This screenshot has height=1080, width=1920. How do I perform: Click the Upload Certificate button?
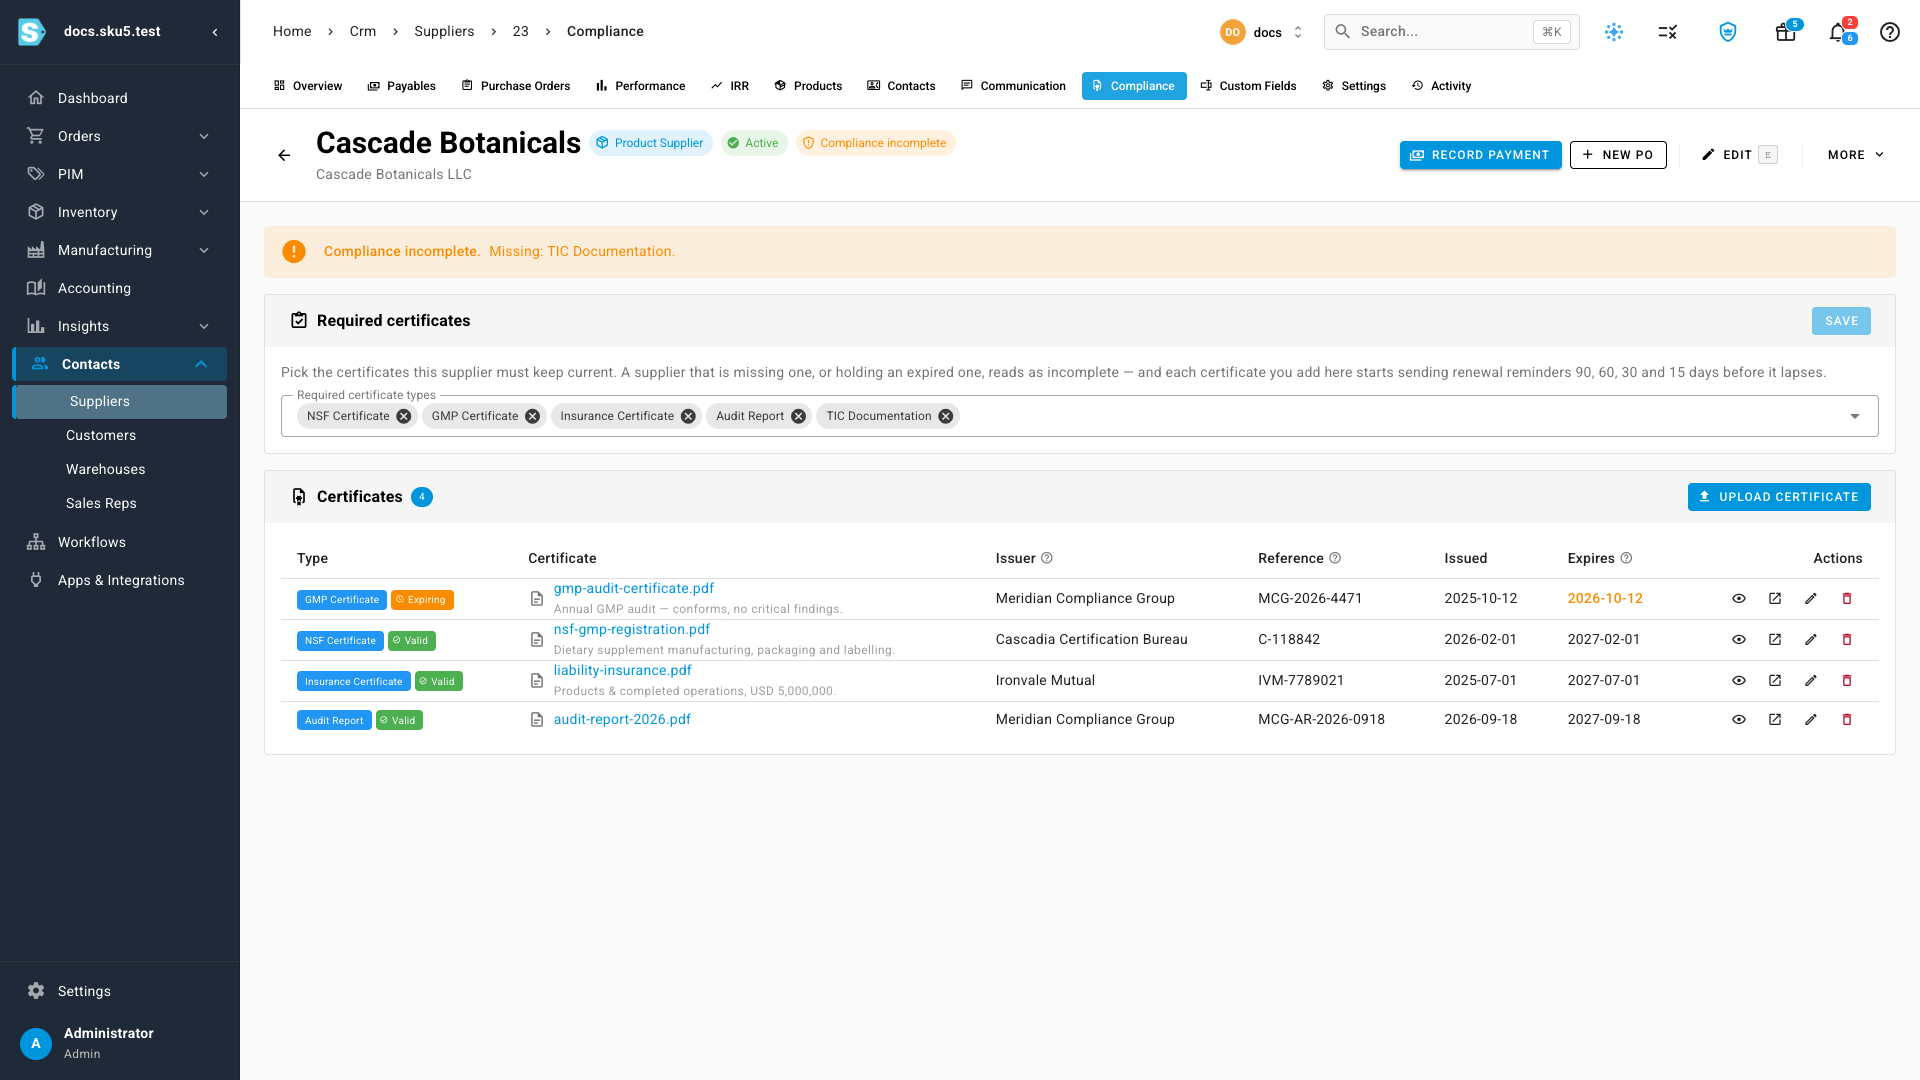click(1779, 497)
